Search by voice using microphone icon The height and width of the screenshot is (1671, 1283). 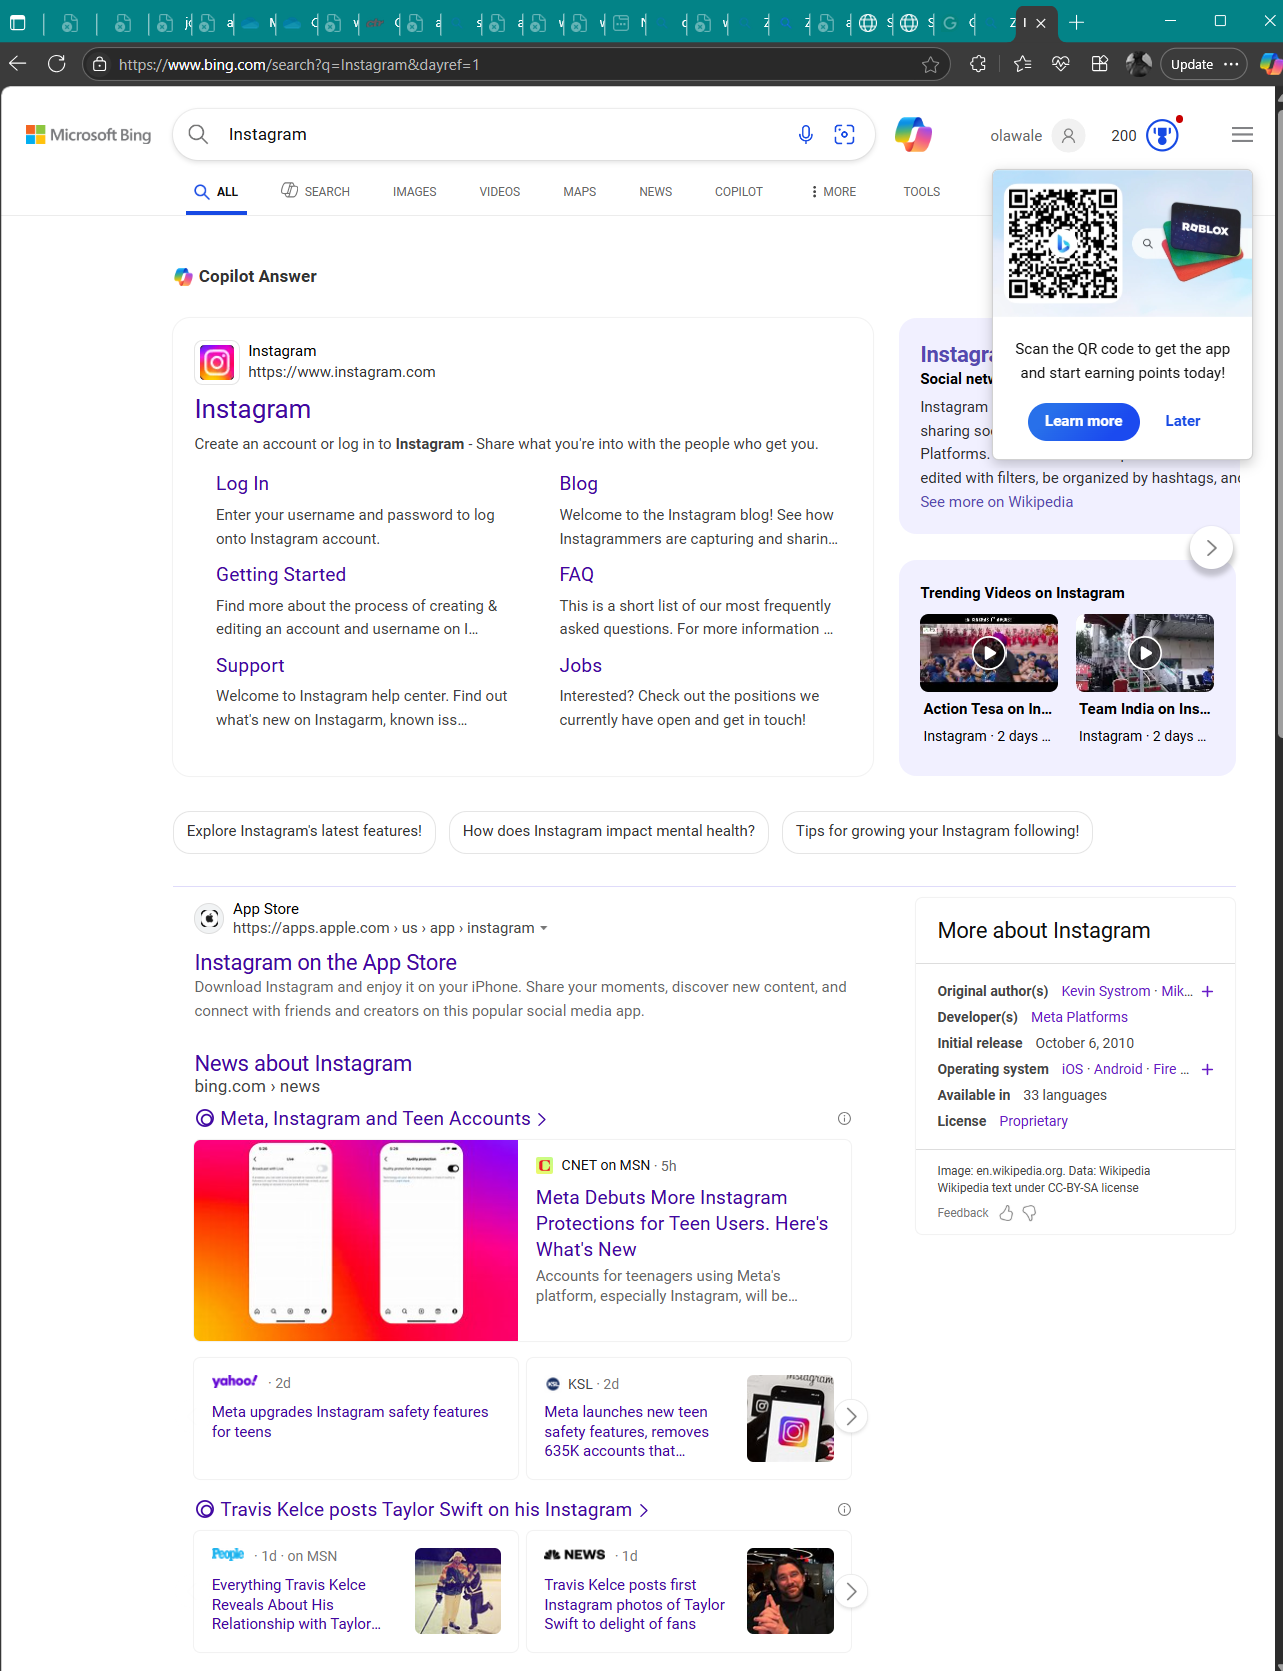806,134
